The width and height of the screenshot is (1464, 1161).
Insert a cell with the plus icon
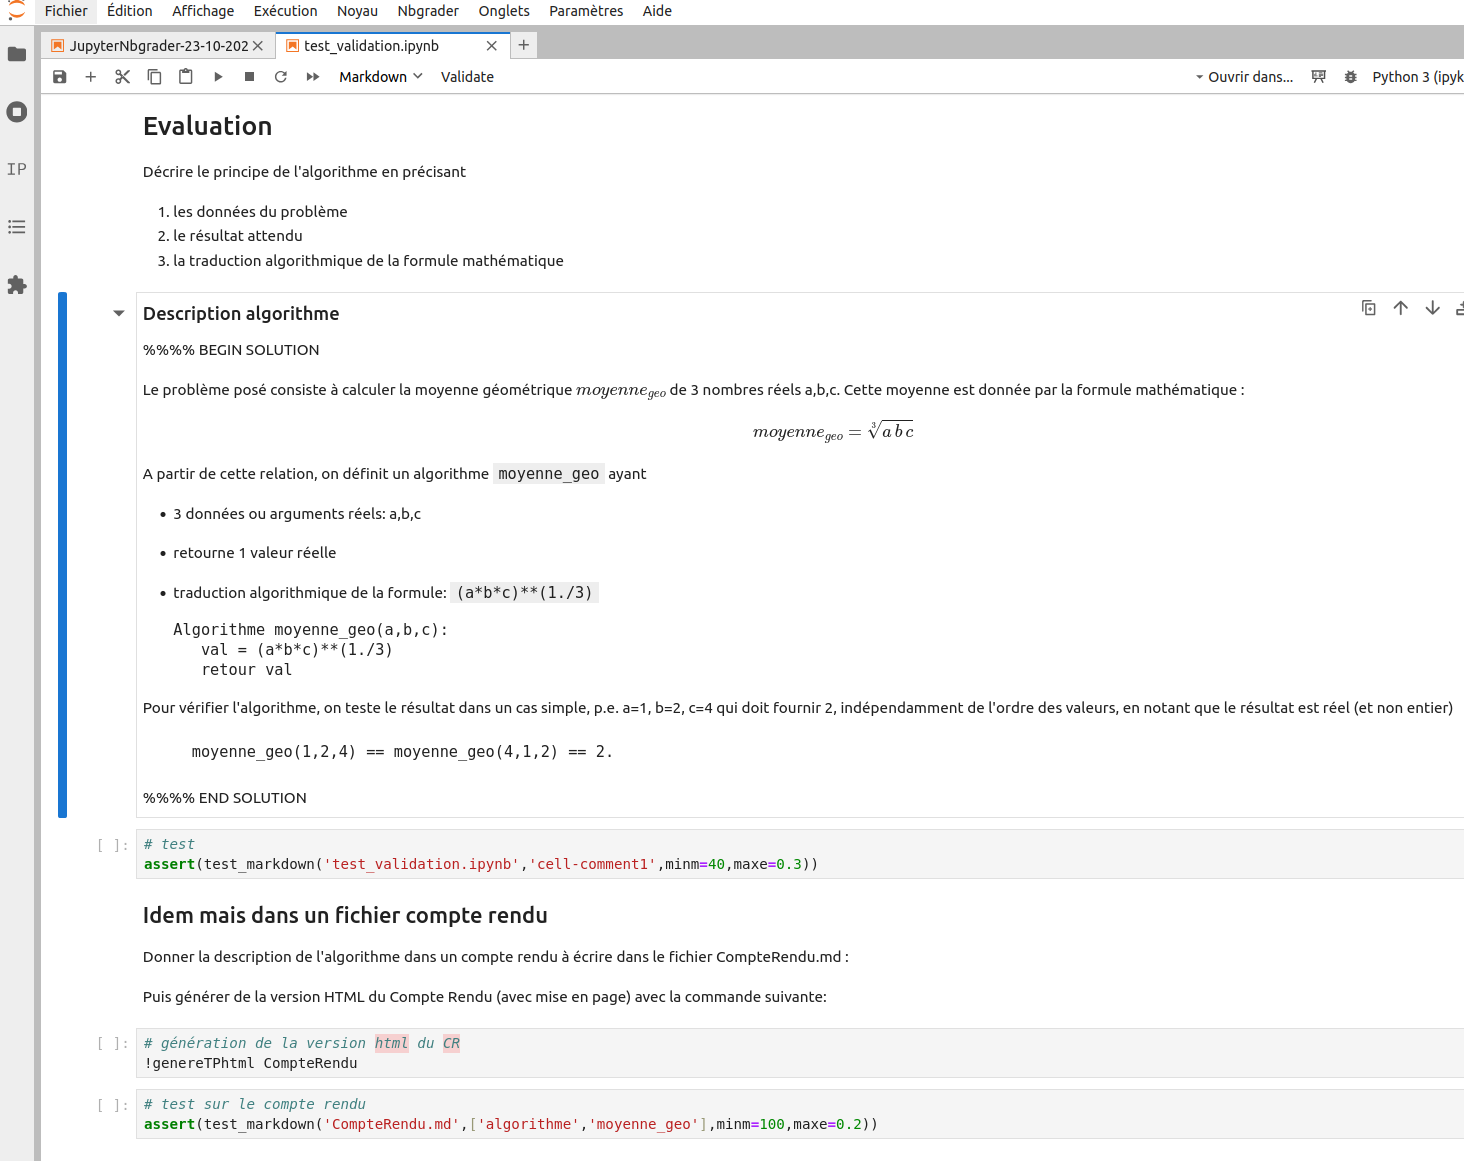tap(91, 77)
